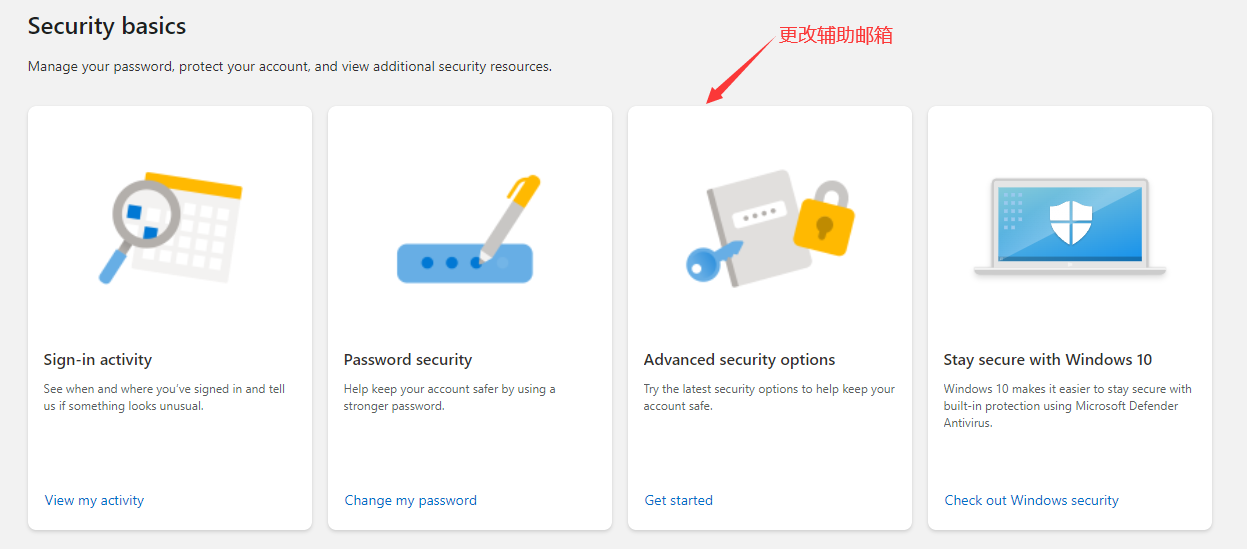Click the red Chinese annotation text
Viewport: 1247px width, 549px height.
[x=835, y=35]
